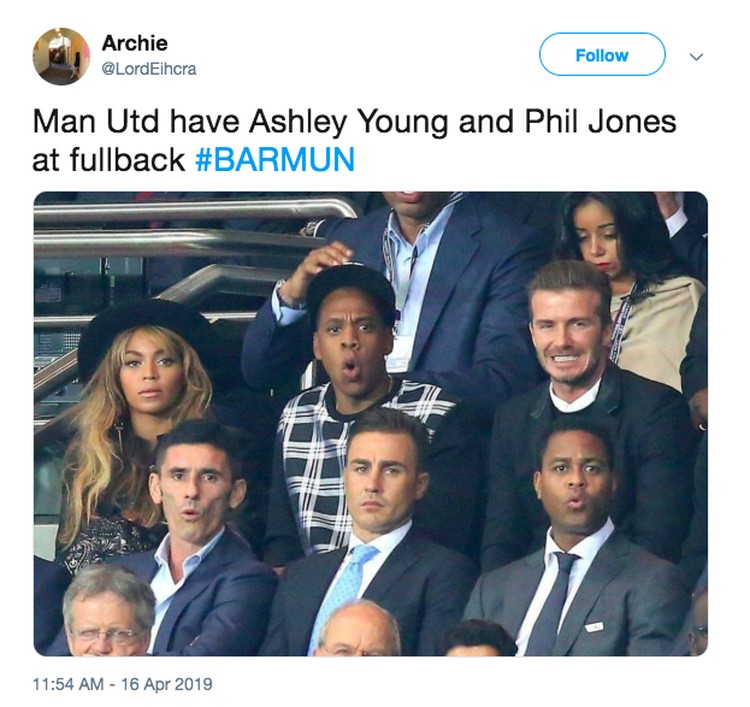Expand the tweet options chevron
The height and width of the screenshot is (707, 750).
click(x=696, y=57)
